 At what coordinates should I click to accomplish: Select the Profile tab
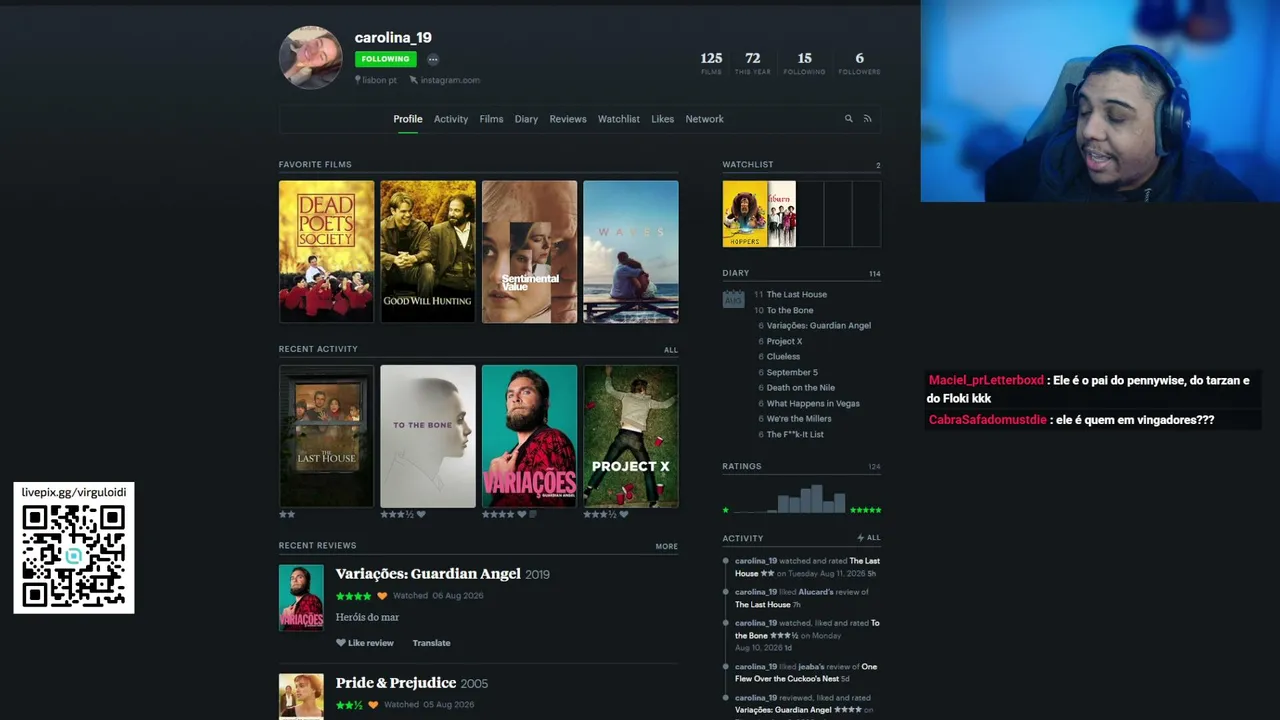(408, 119)
